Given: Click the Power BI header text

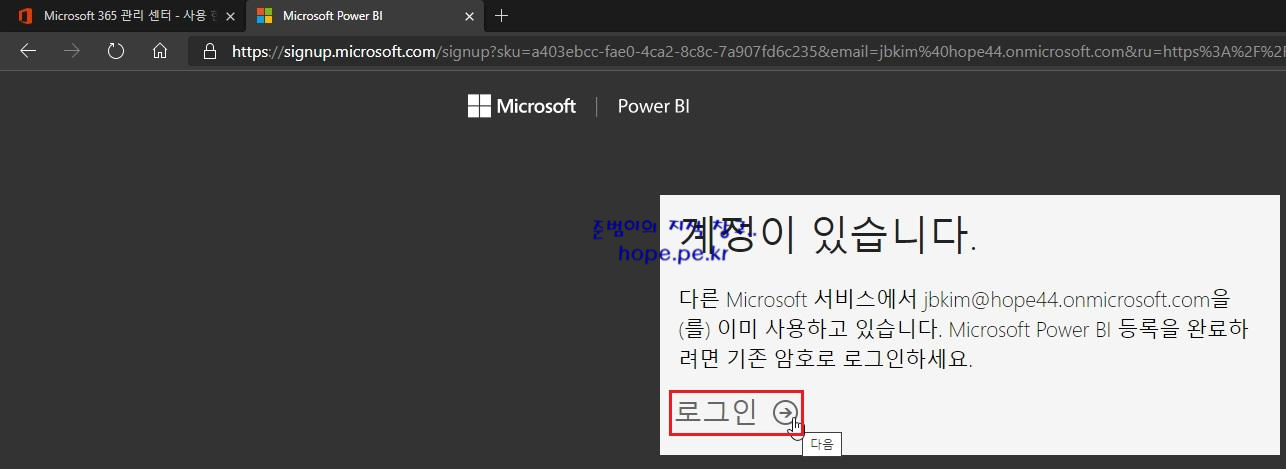Looking at the screenshot, I should point(654,106).
